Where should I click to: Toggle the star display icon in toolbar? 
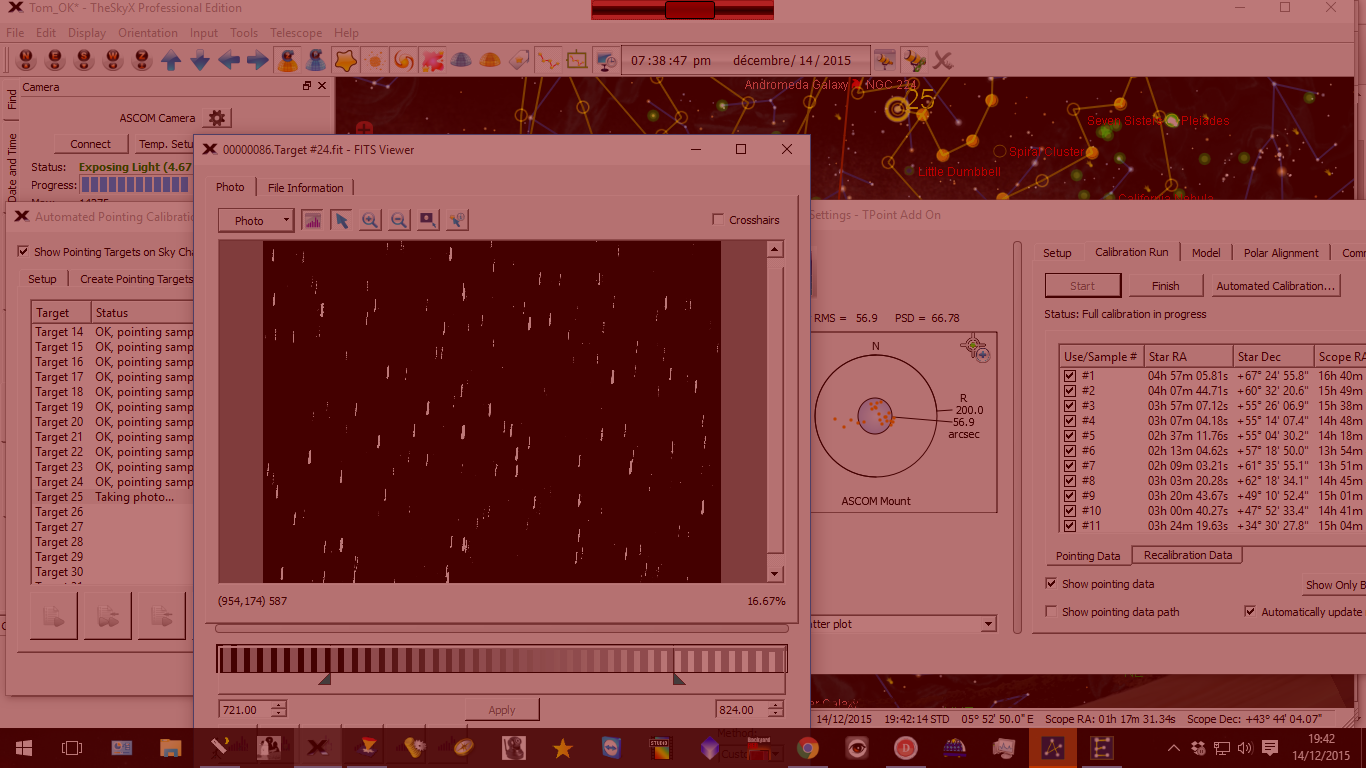345,61
